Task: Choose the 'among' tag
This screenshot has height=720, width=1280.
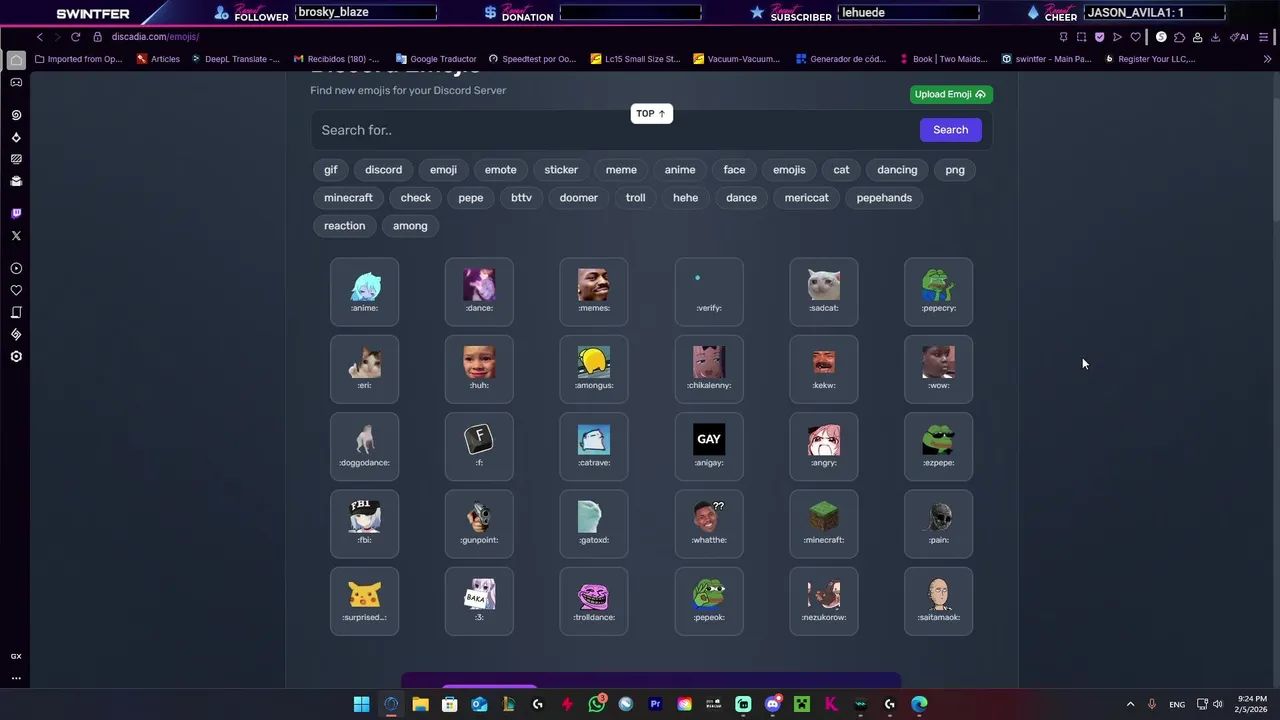Action: pos(410,226)
